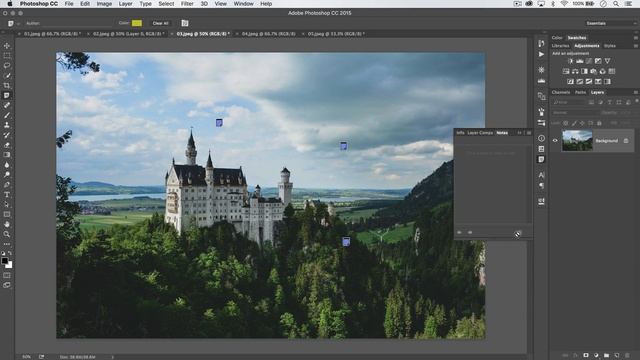The width and height of the screenshot is (640, 360).
Task: Select the Clone Stamp tool
Action: pos(7,125)
